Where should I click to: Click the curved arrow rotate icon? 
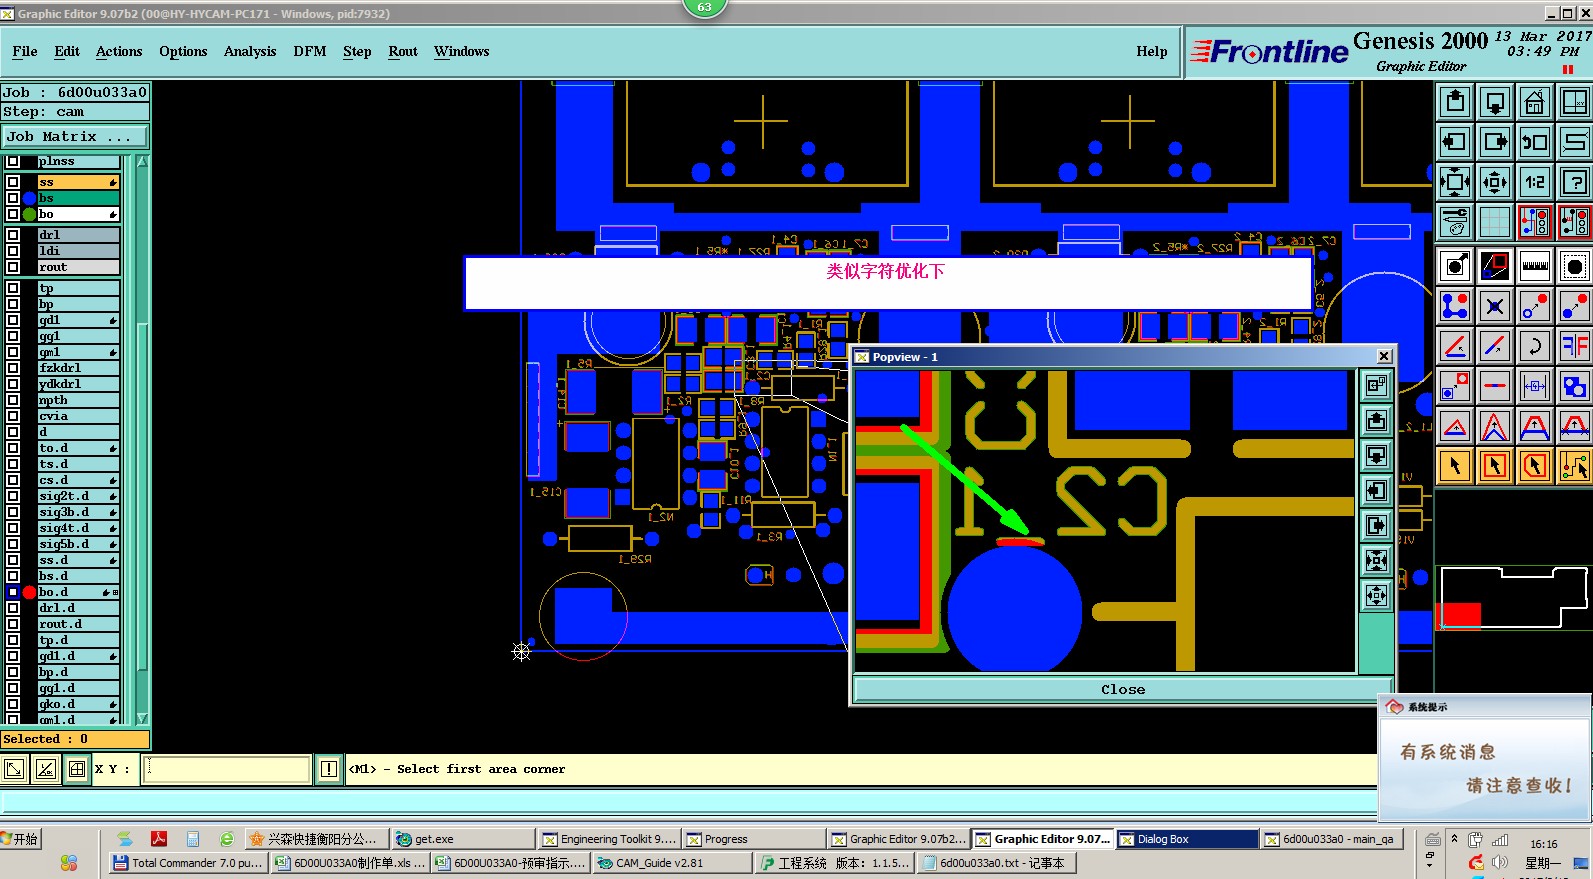[1534, 346]
